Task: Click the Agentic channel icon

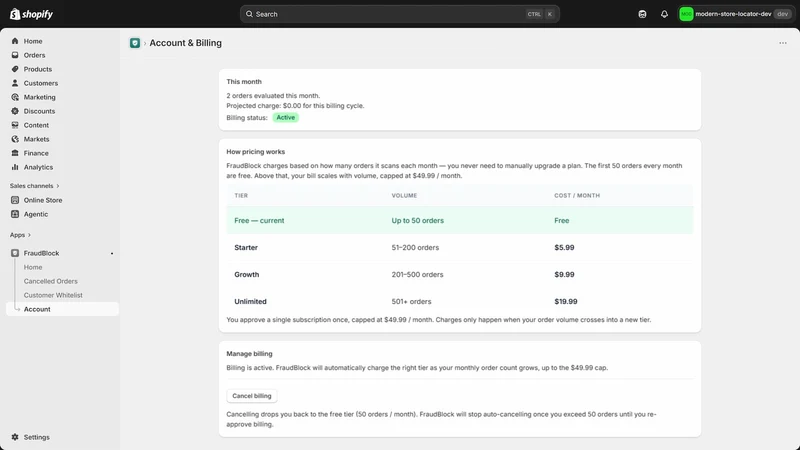Action: click(x=15, y=214)
